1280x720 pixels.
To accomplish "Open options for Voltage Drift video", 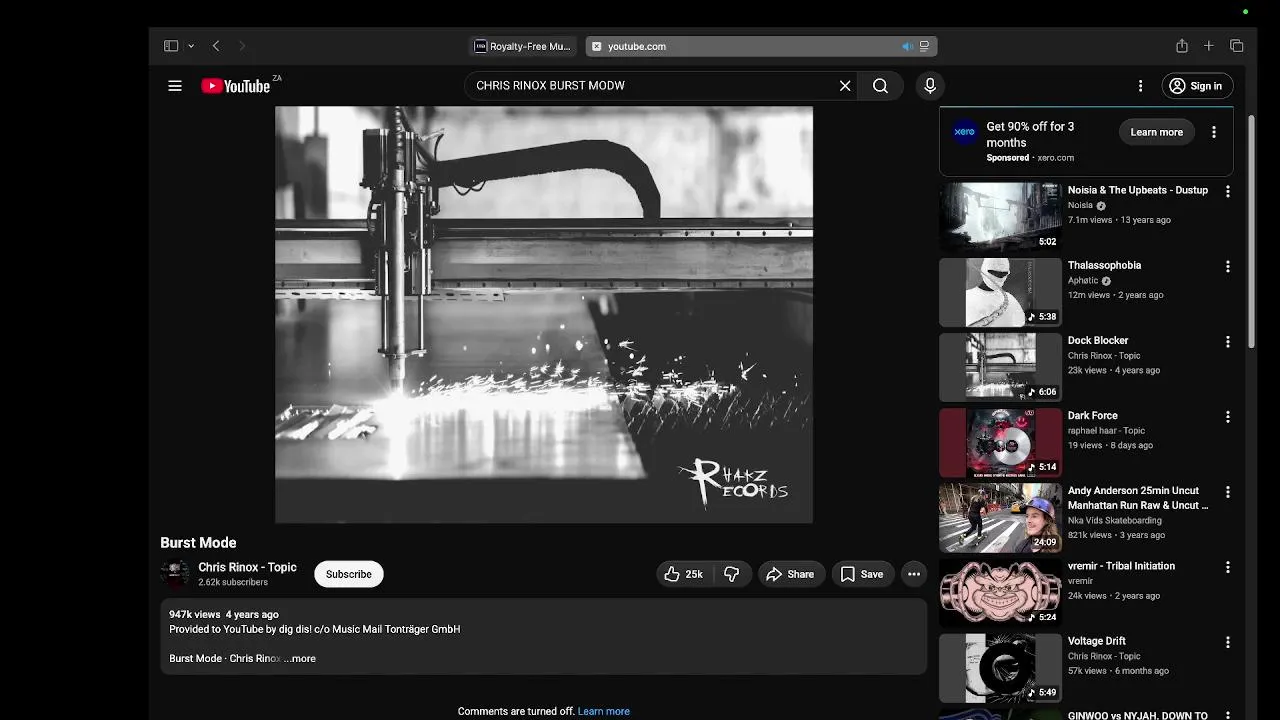I will tap(1228, 642).
